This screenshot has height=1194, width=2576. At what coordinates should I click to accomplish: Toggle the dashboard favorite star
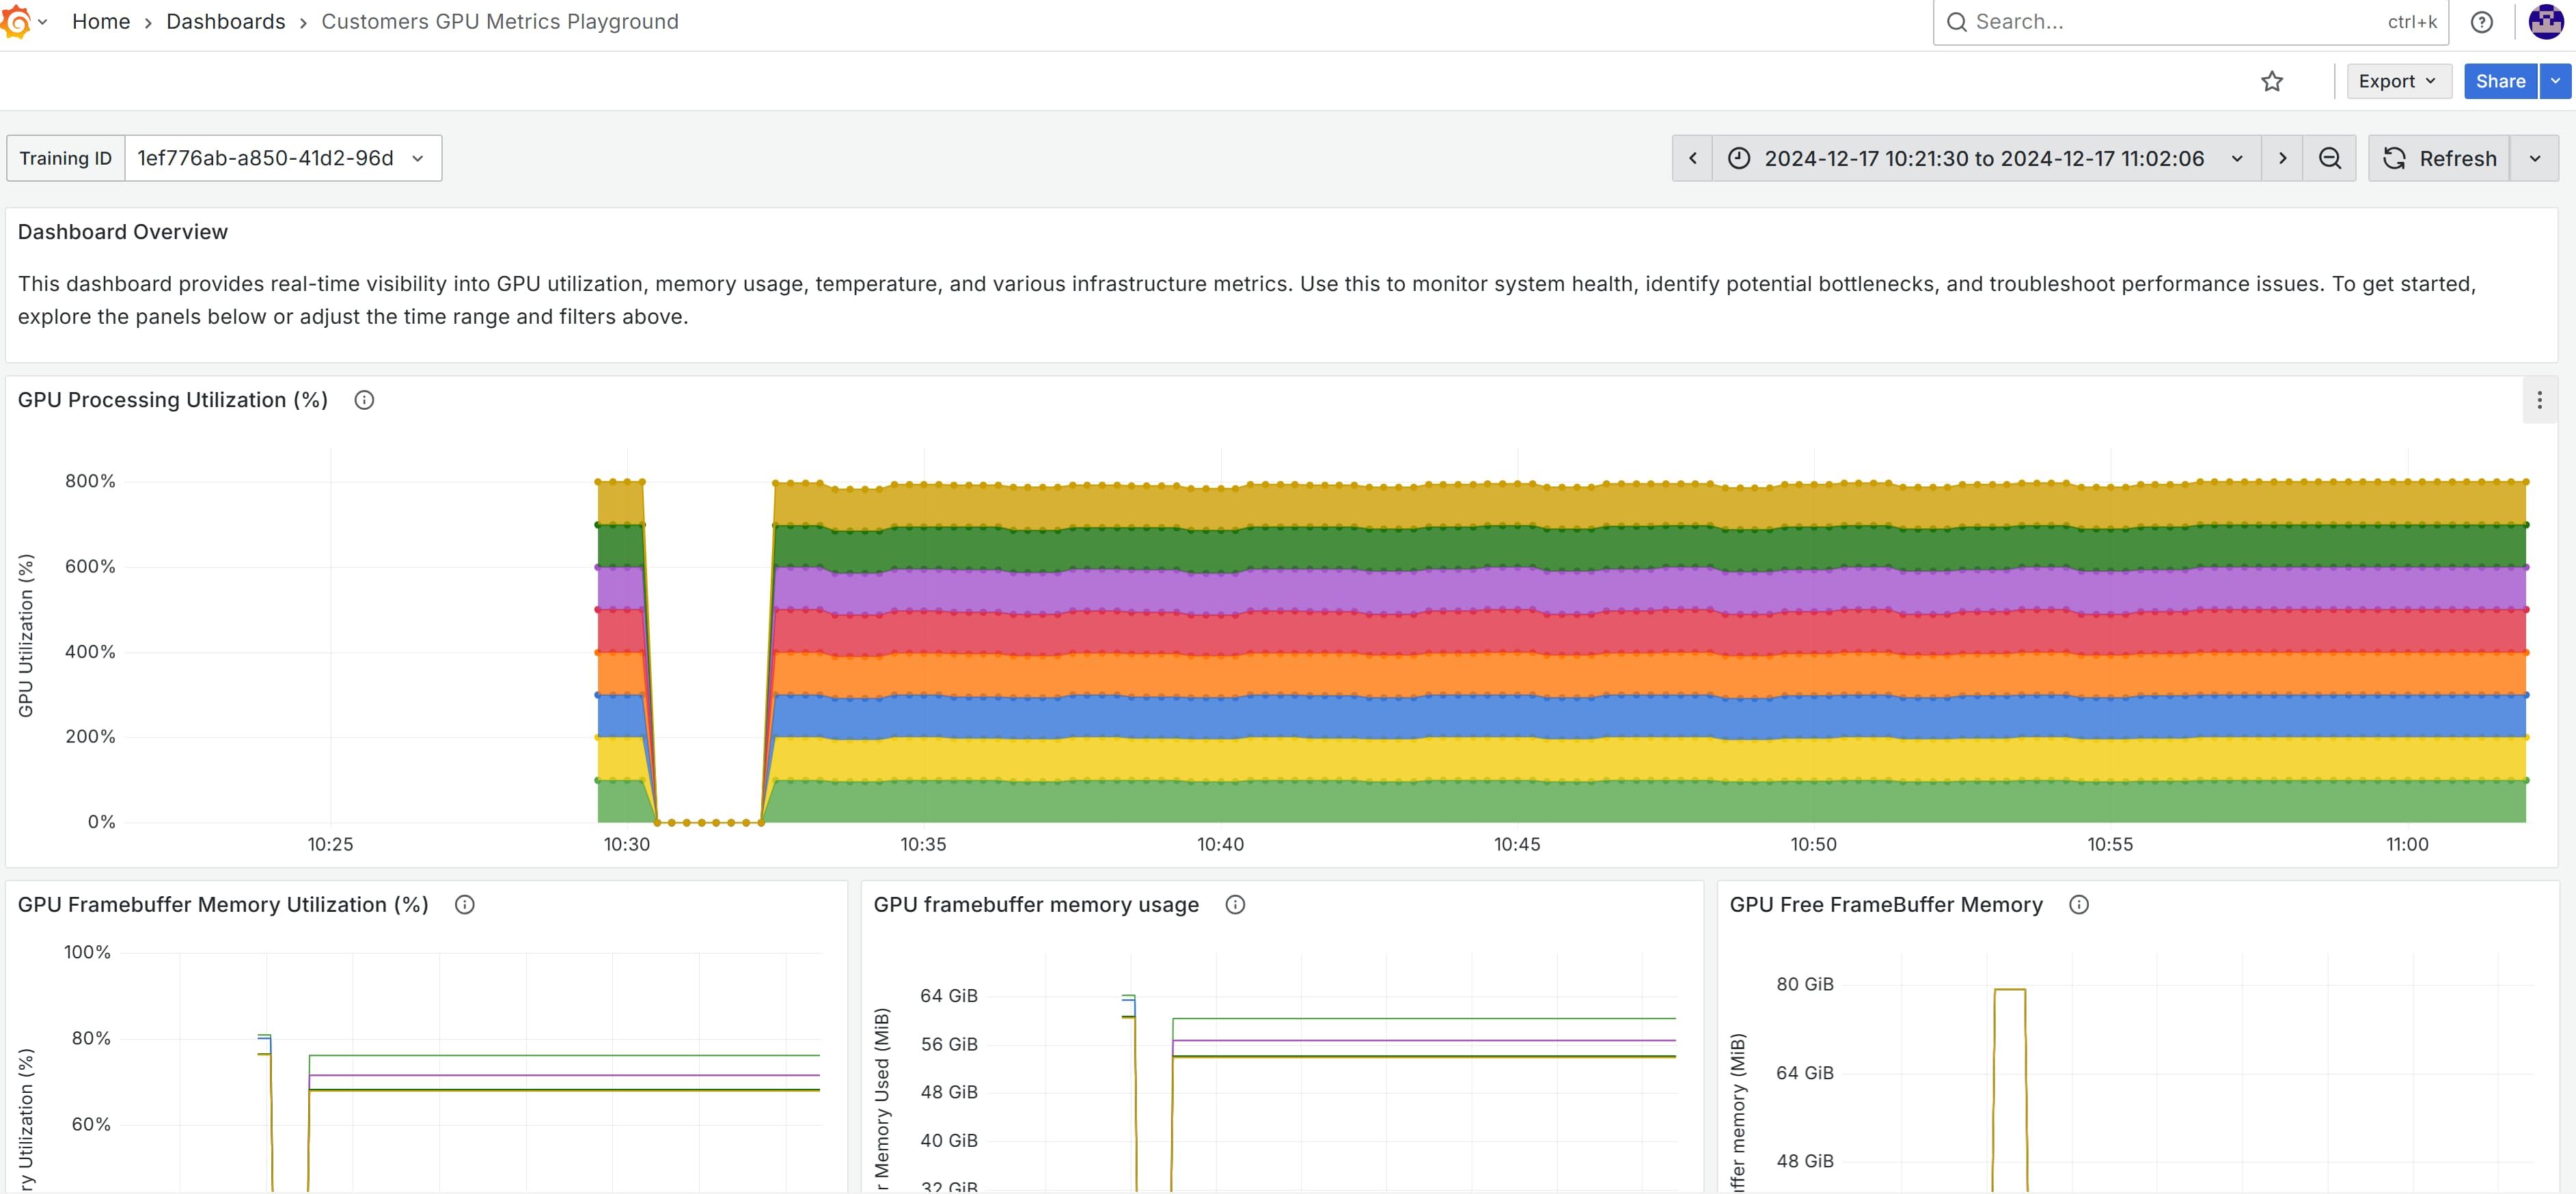tap(2272, 81)
